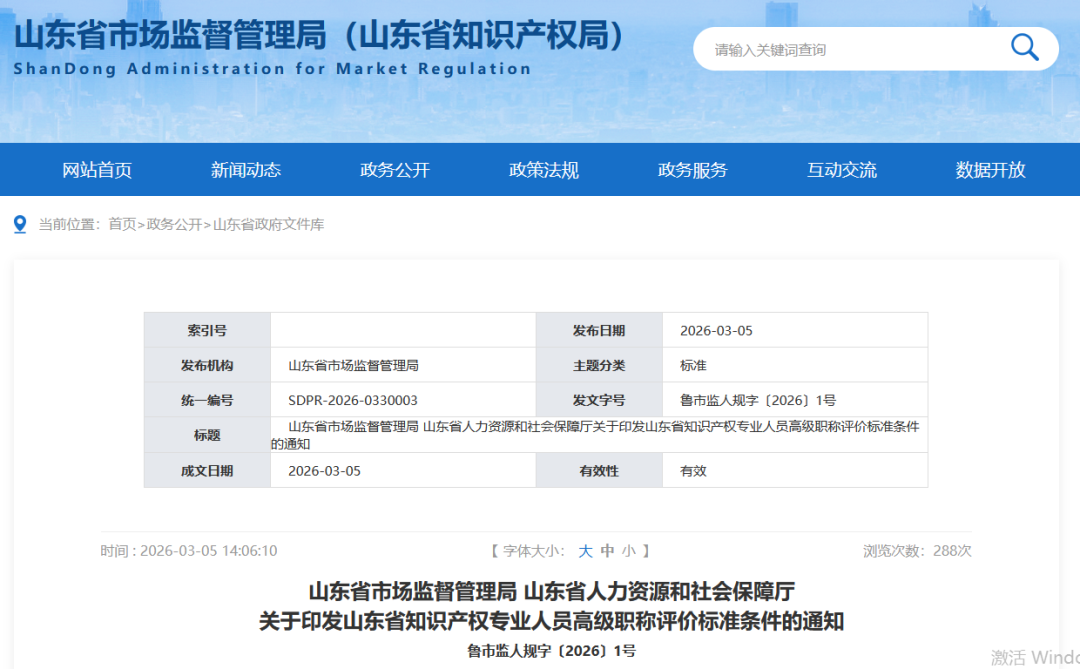Screen dimensions: 1080x669
Task: Click the magnifier search icon
Action: point(1024,48)
